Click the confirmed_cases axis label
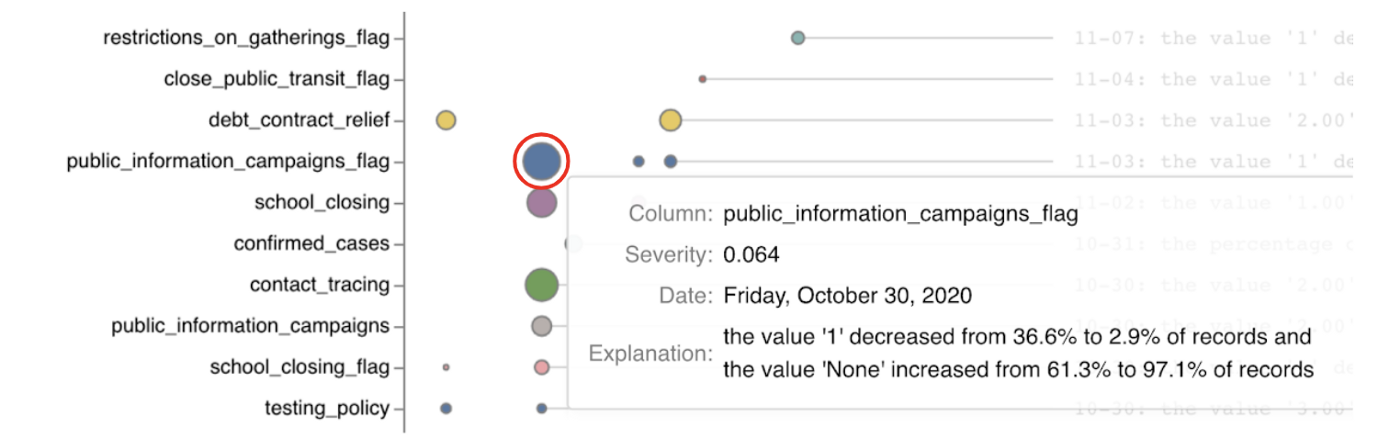1400x448 pixels. (x=311, y=243)
